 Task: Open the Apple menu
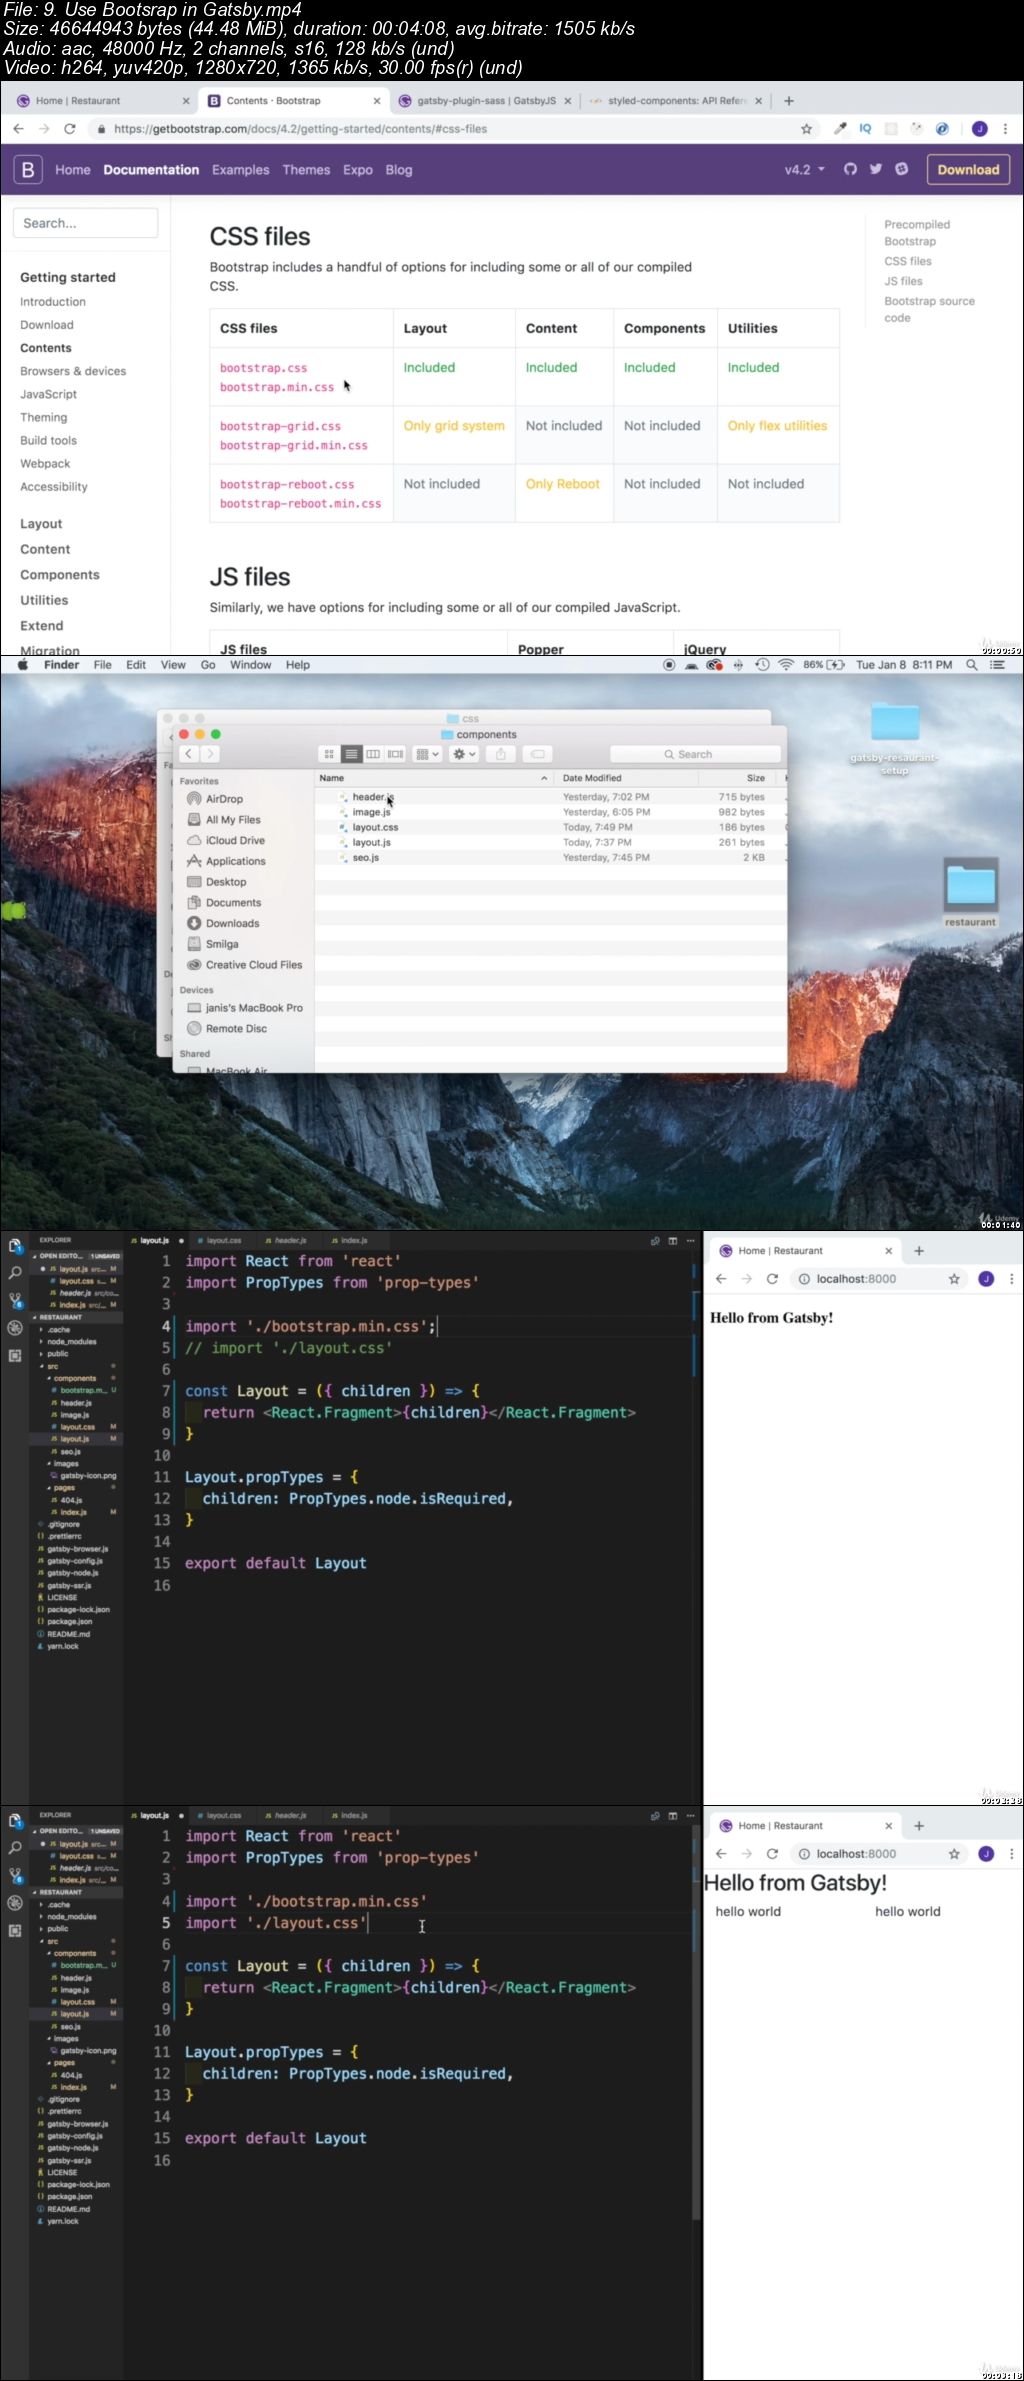[x=22, y=665]
